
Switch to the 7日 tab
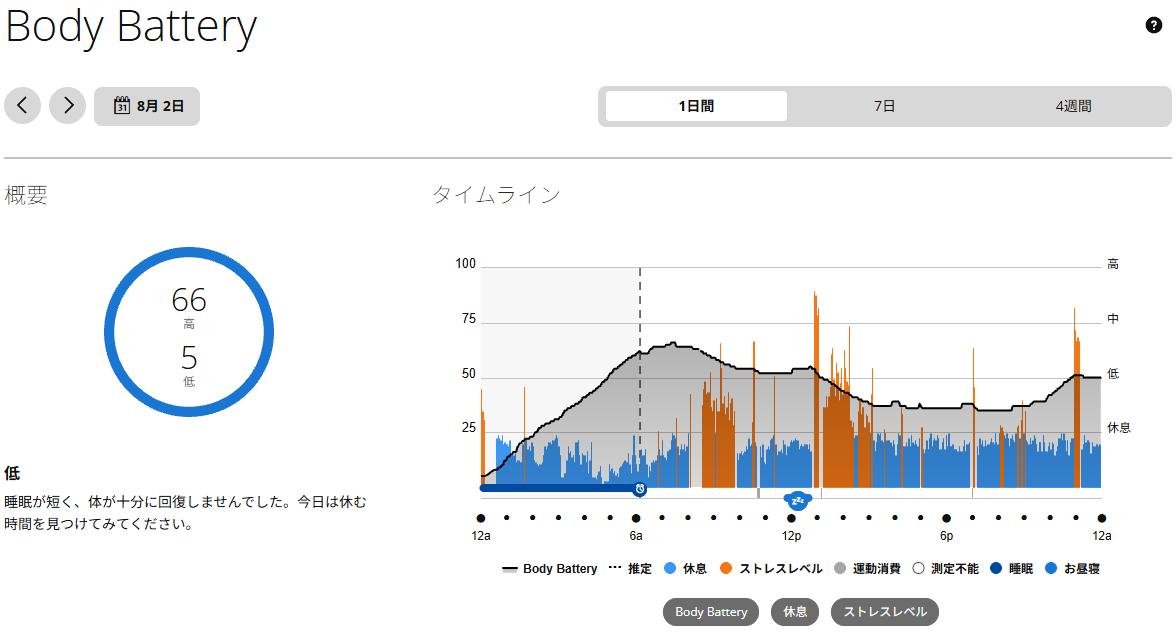click(x=885, y=106)
